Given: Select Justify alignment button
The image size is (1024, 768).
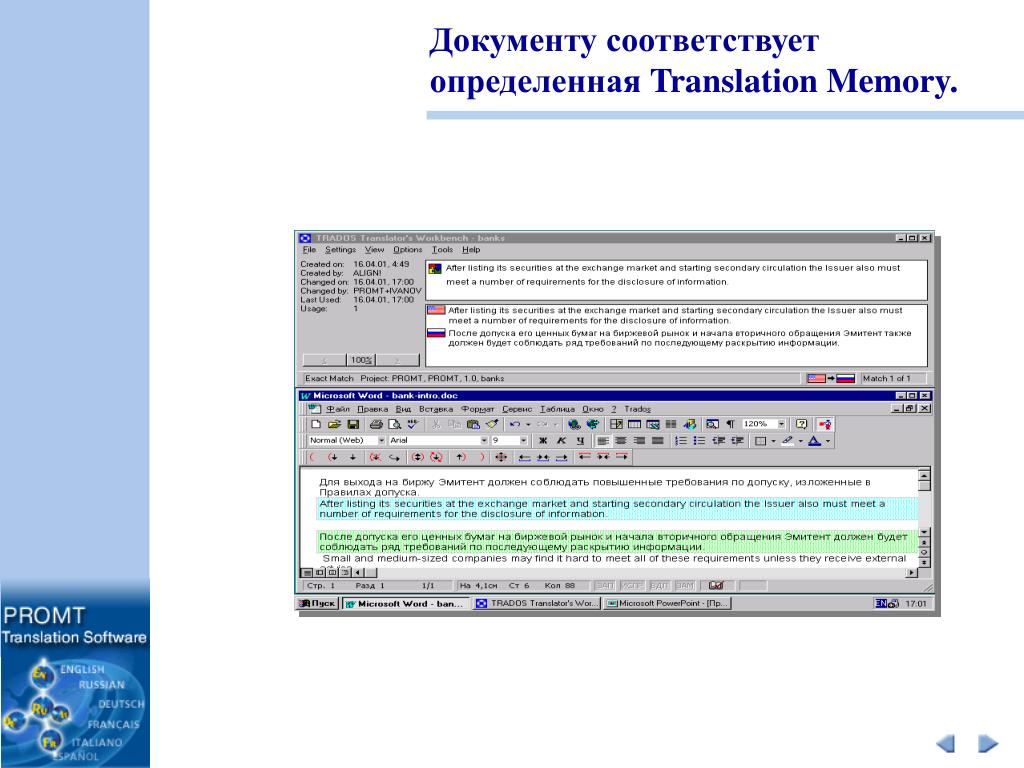Looking at the screenshot, I should (x=658, y=441).
